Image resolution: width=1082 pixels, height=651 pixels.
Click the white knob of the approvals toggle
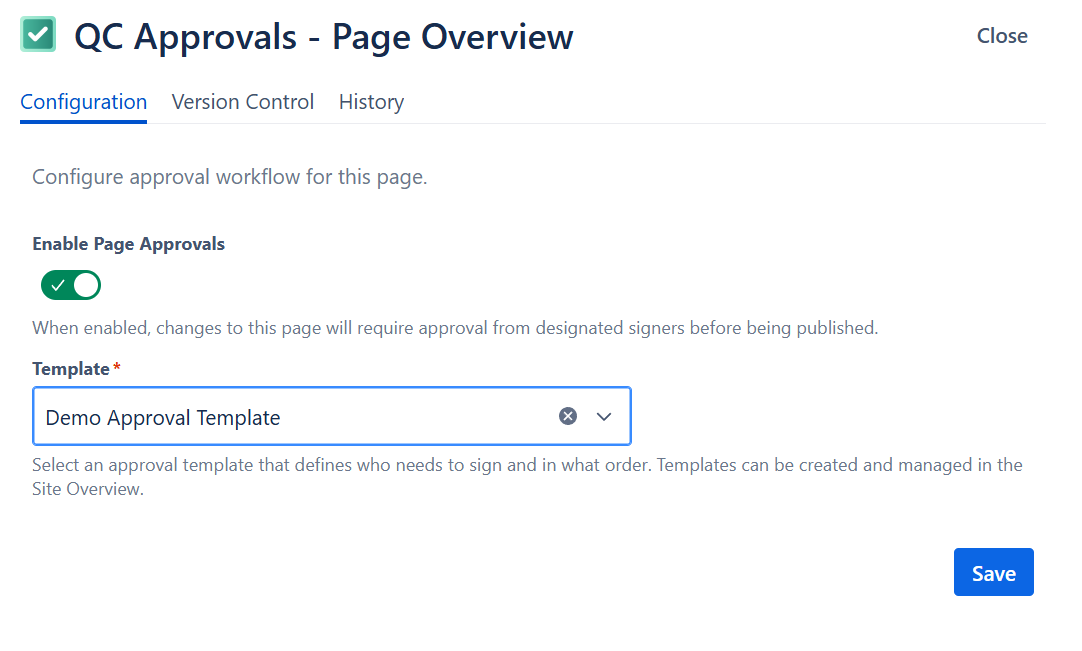click(86, 285)
